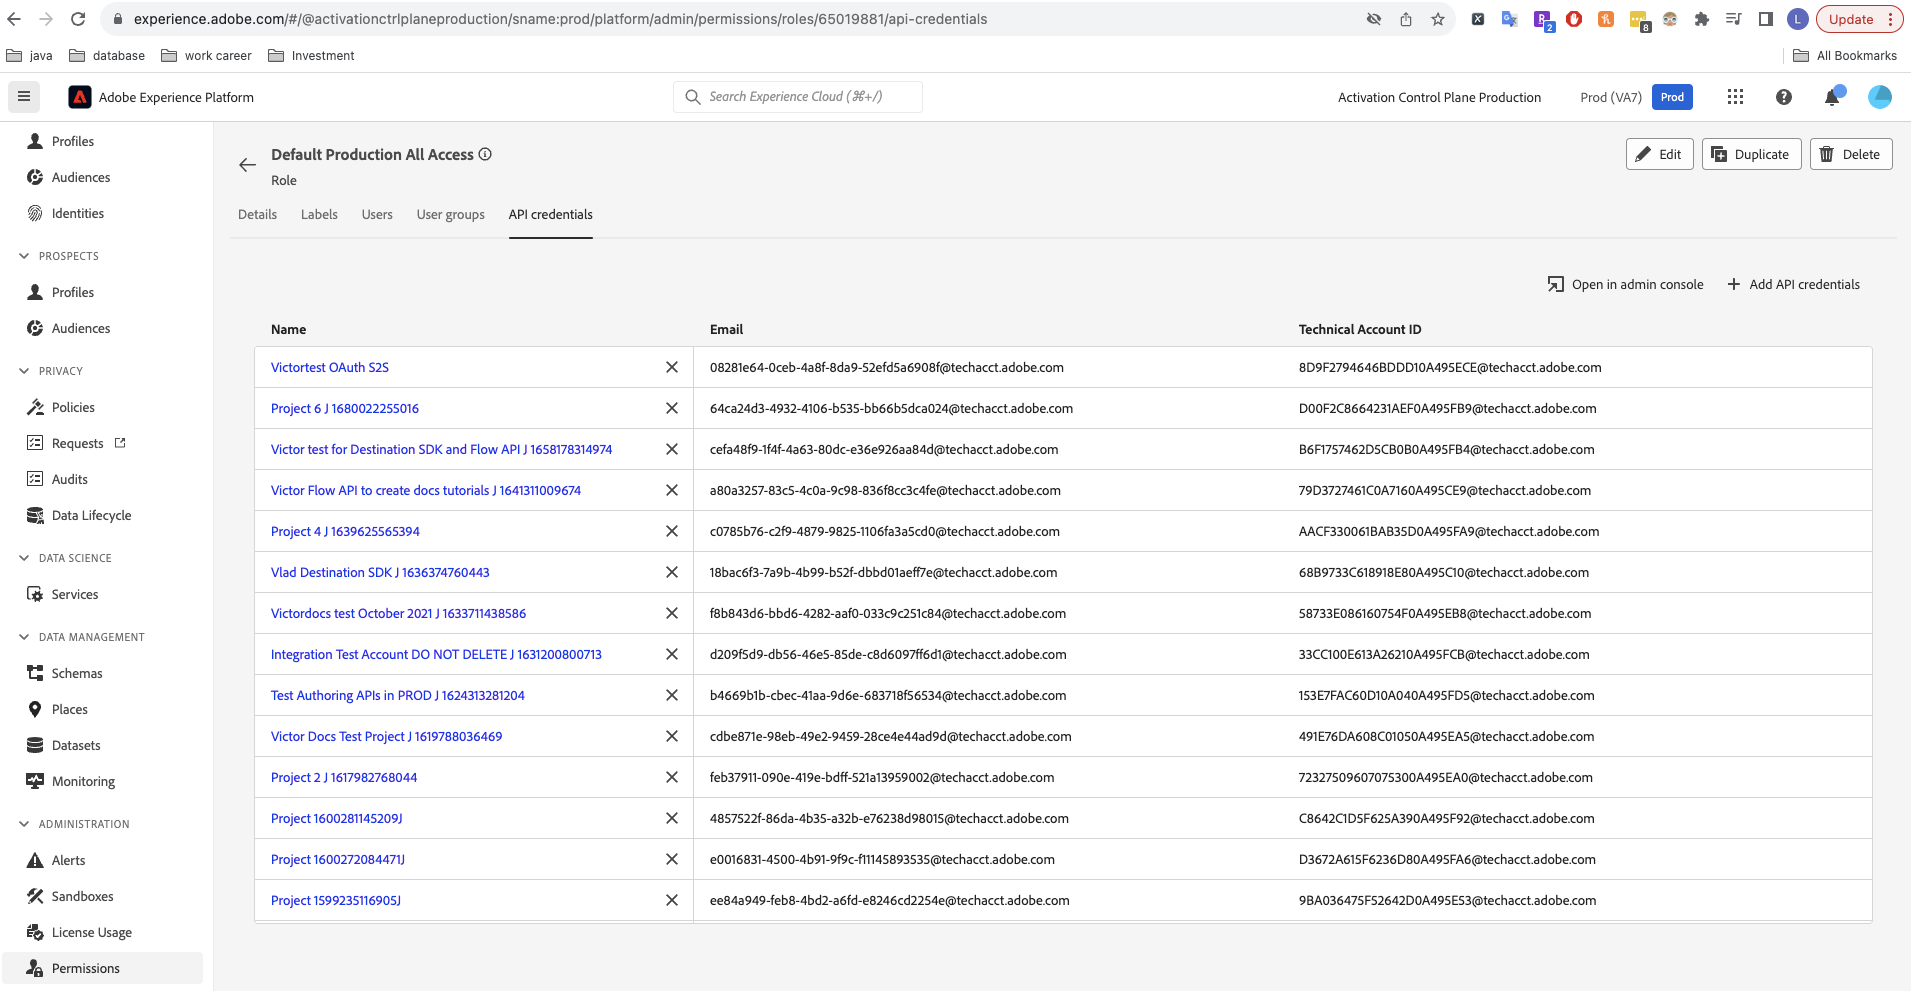1911x991 pixels.
Task: Remove Vlad Destination SDK credential
Action: pos(672,572)
